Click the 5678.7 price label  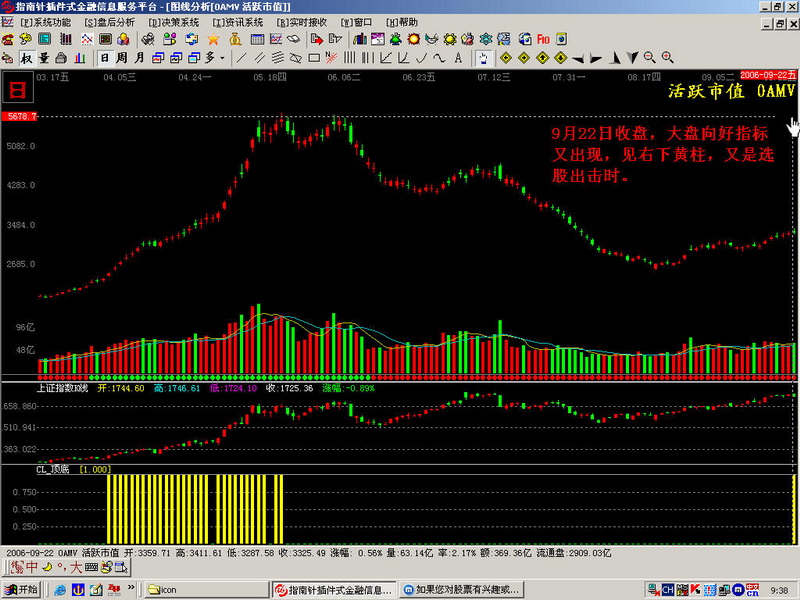20,116
